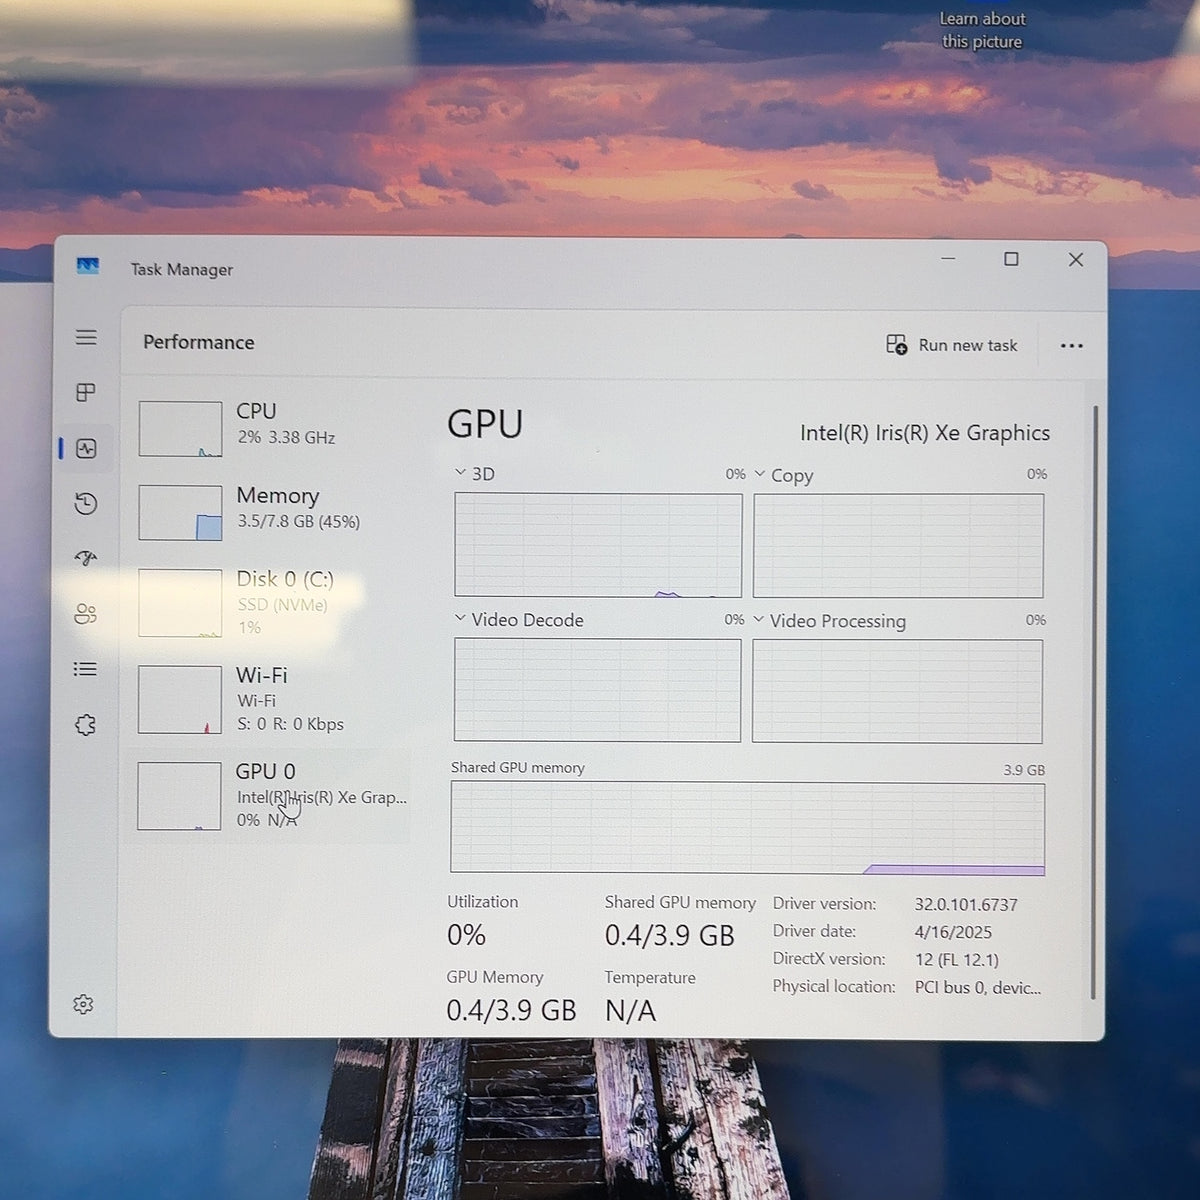Click GPU Memory 0.4/3.9 GB value

(511, 1010)
